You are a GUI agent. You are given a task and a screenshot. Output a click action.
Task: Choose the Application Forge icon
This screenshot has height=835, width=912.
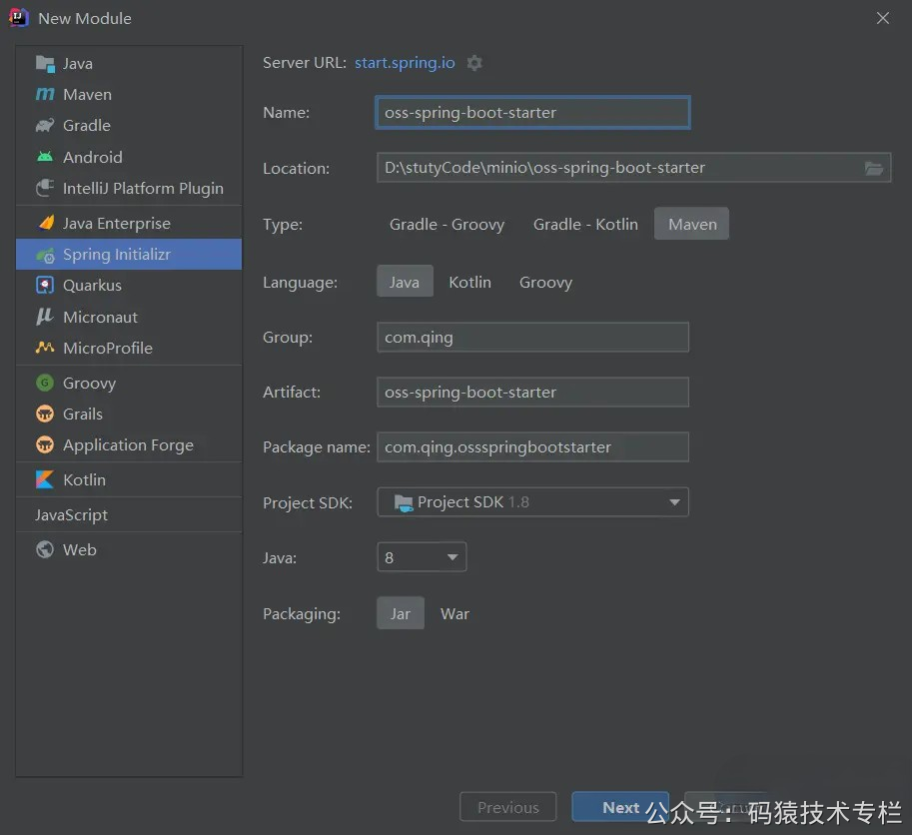[x=45, y=445]
